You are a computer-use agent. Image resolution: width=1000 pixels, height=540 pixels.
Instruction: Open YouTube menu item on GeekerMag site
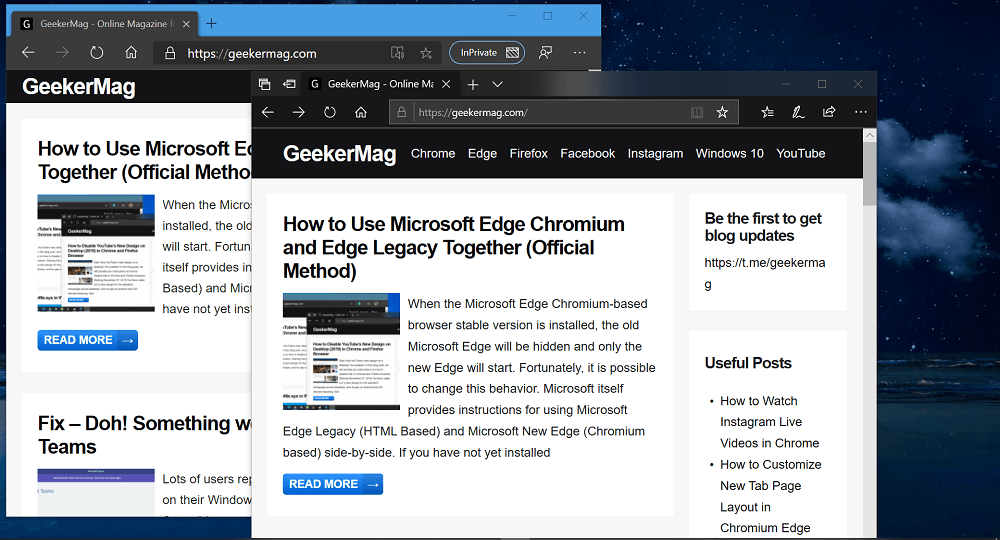click(x=800, y=154)
